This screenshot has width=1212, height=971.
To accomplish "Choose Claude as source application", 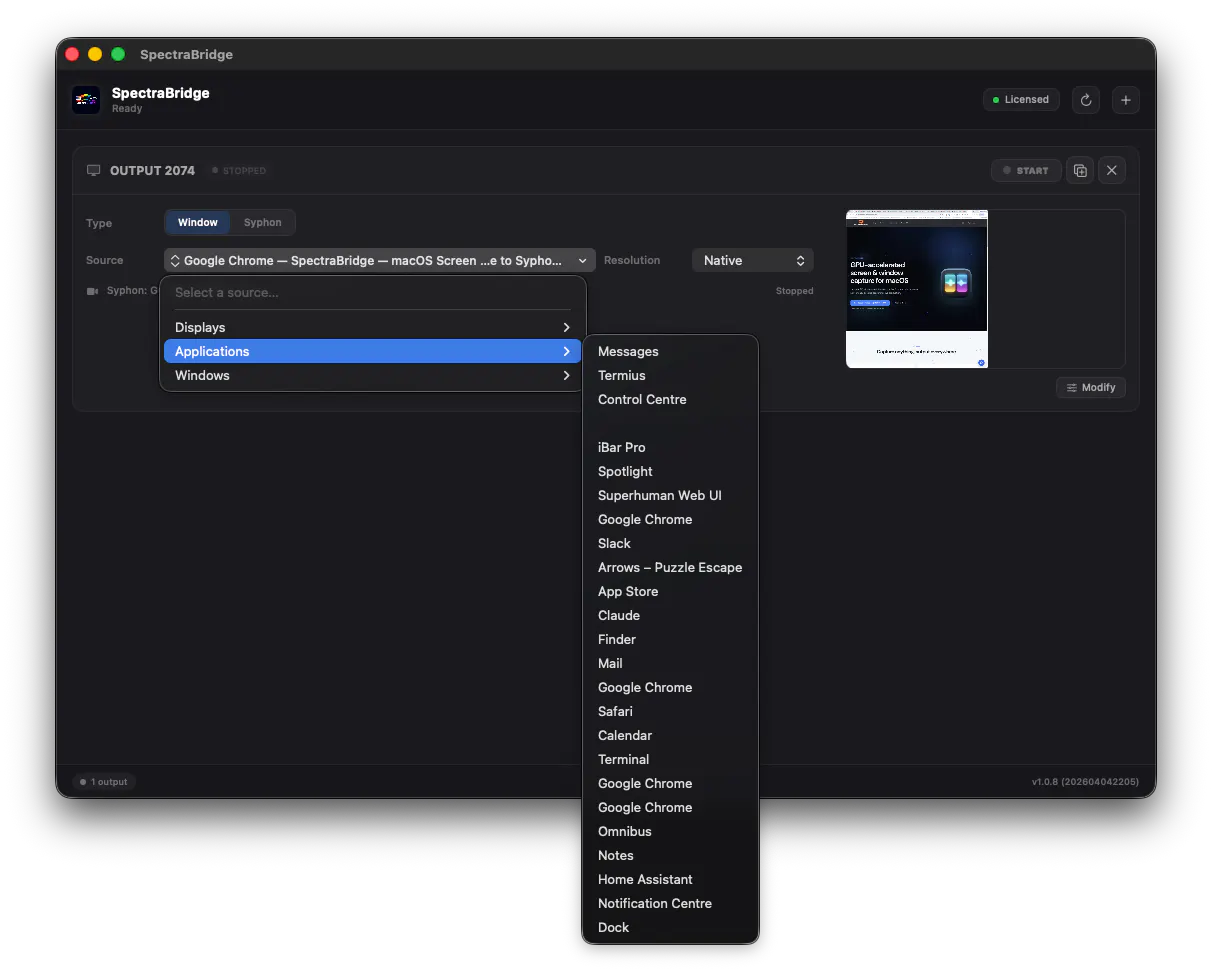I will pos(670,615).
